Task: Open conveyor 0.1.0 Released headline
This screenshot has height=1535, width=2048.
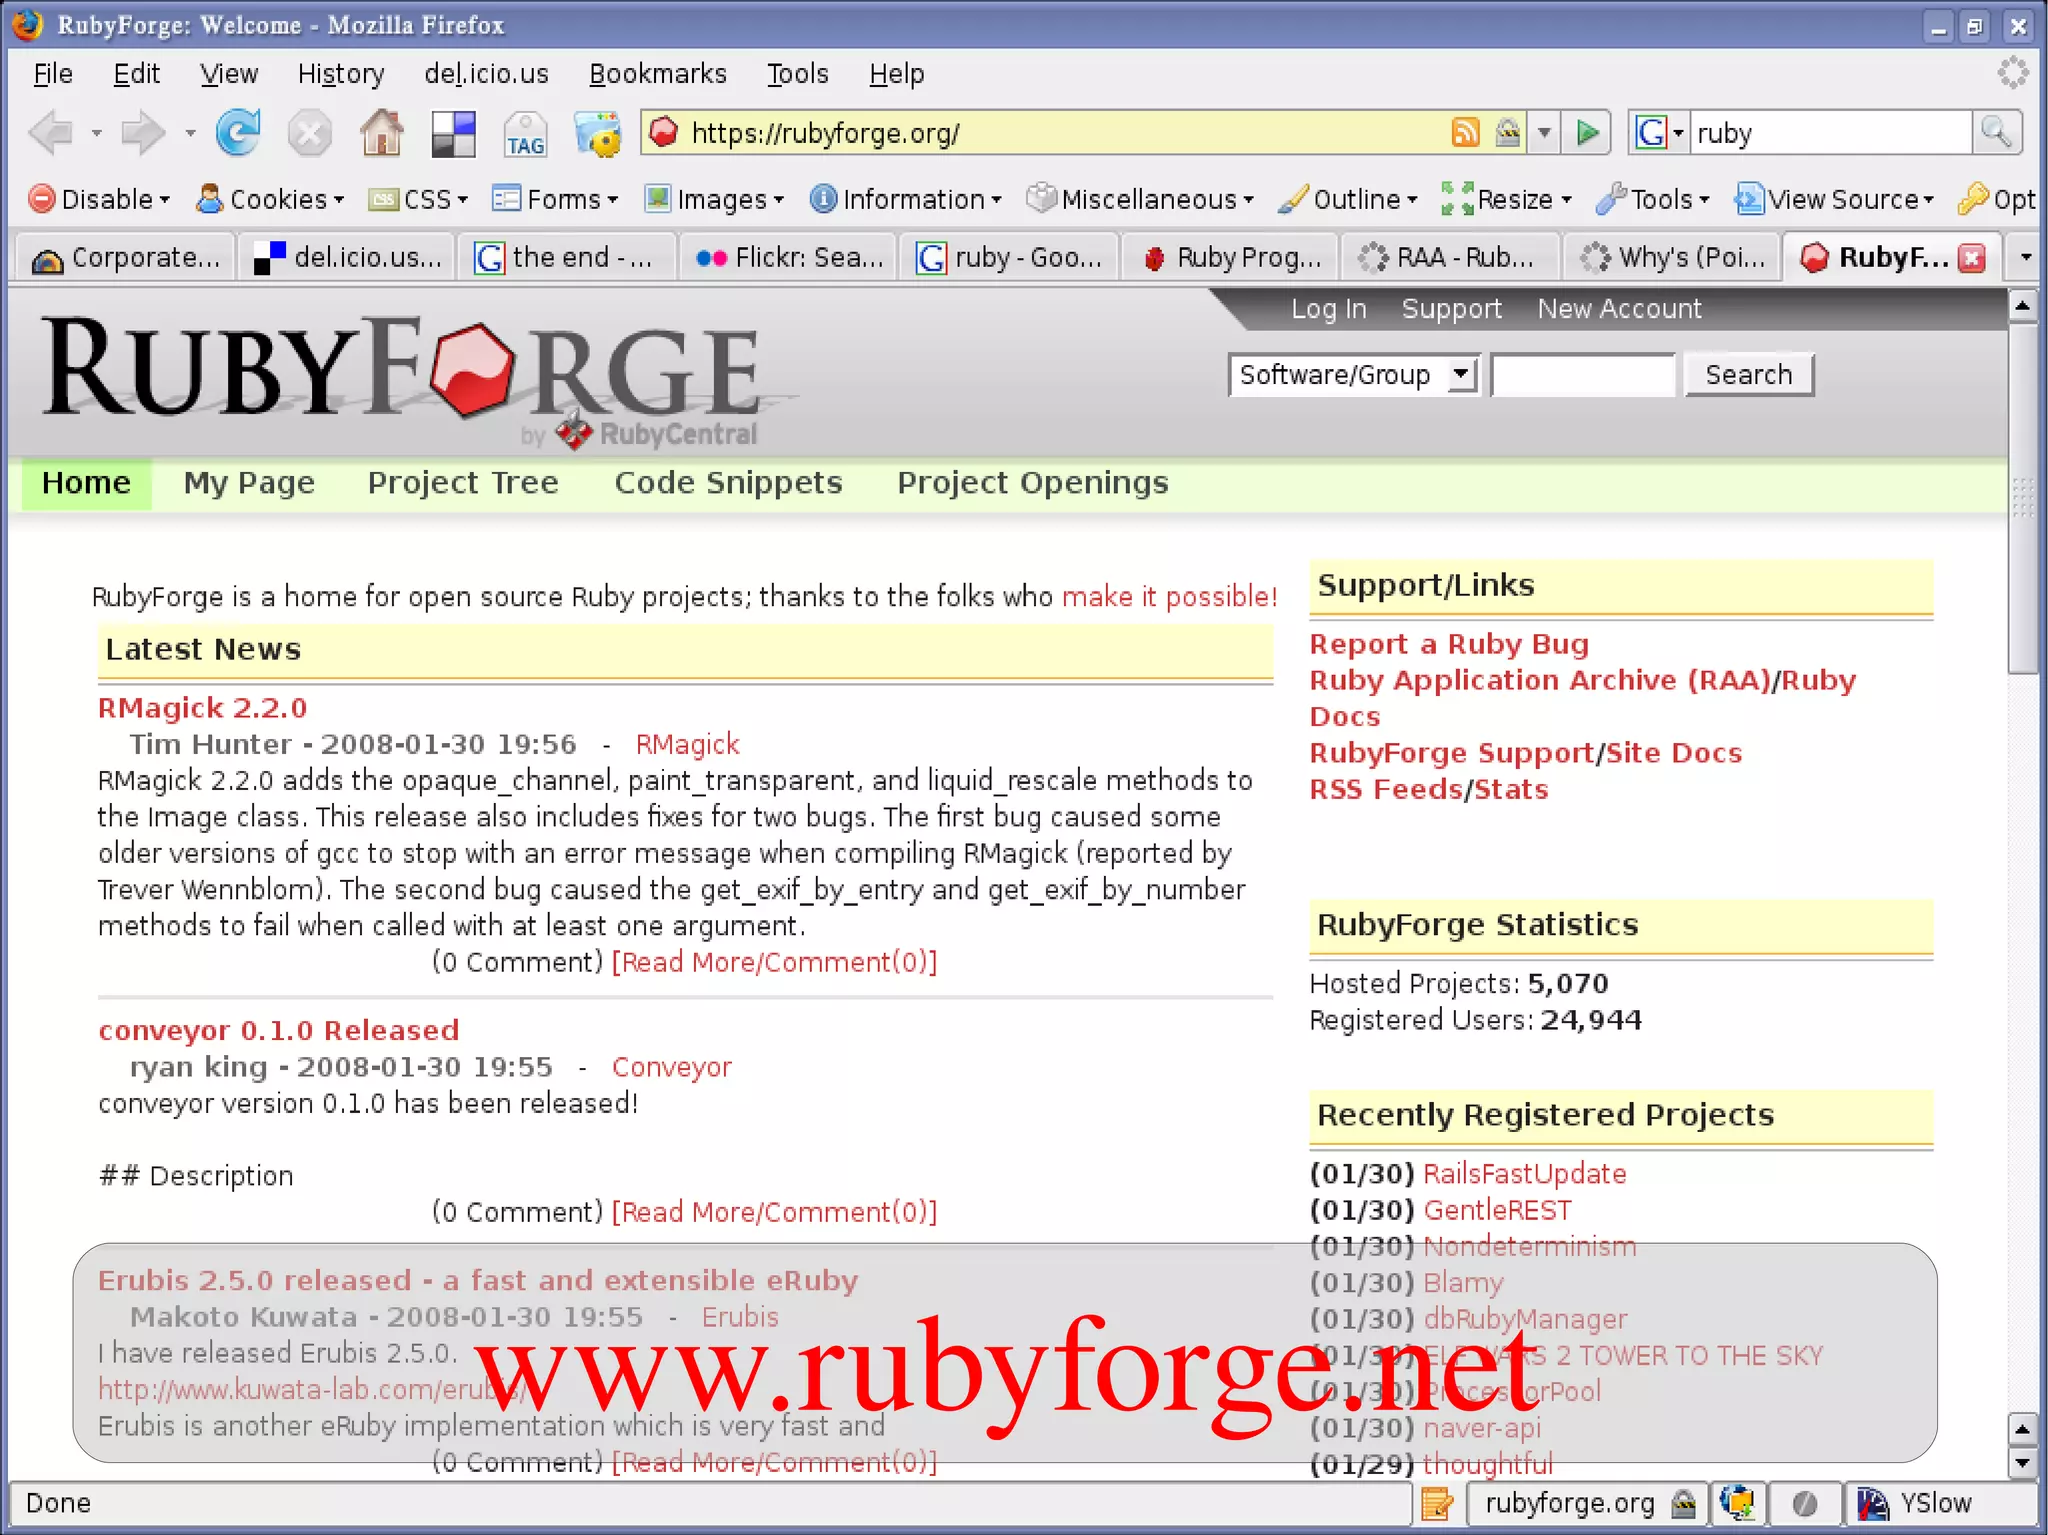Action: point(279,1031)
